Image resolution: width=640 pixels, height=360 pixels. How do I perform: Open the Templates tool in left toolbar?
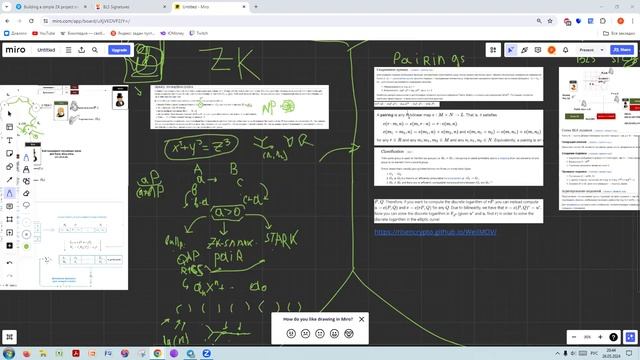[x=9, y=127]
